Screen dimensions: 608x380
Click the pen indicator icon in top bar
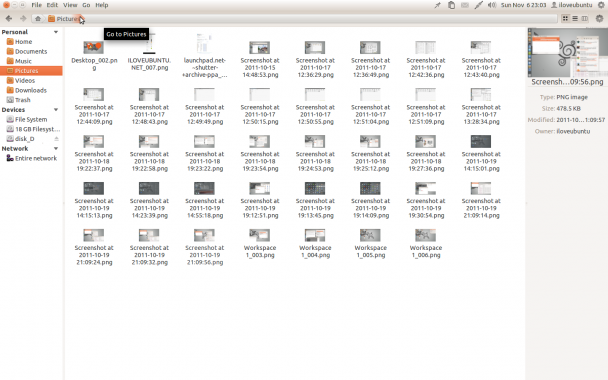click(x=478, y=5)
